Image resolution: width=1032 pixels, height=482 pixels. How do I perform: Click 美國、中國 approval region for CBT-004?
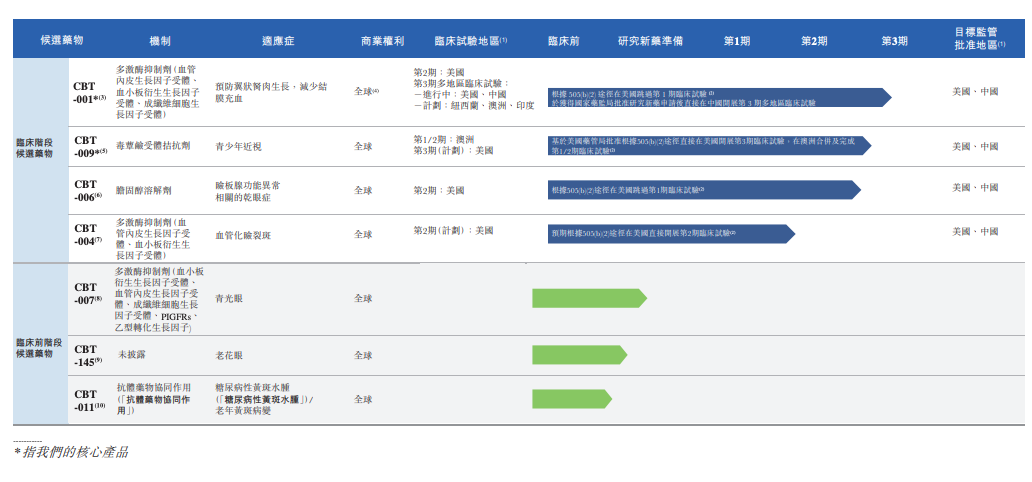975,232
